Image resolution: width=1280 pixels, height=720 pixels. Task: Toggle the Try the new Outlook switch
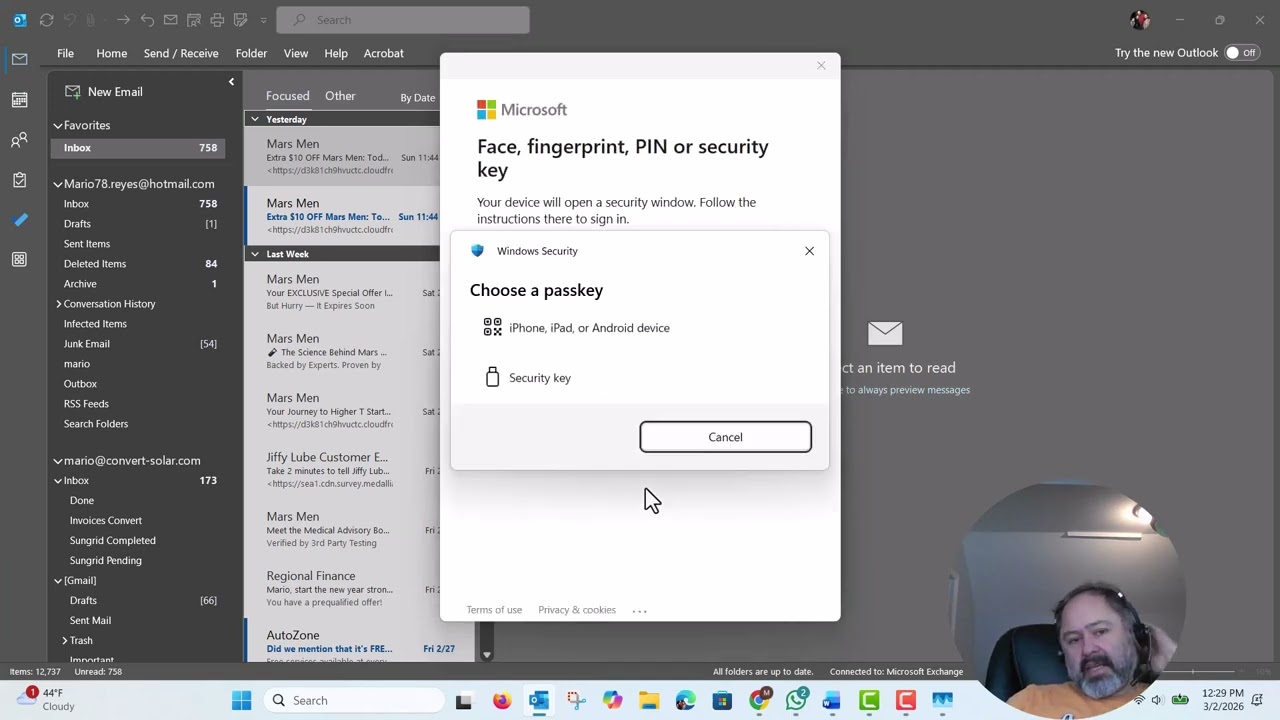[x=1241, y=53]
